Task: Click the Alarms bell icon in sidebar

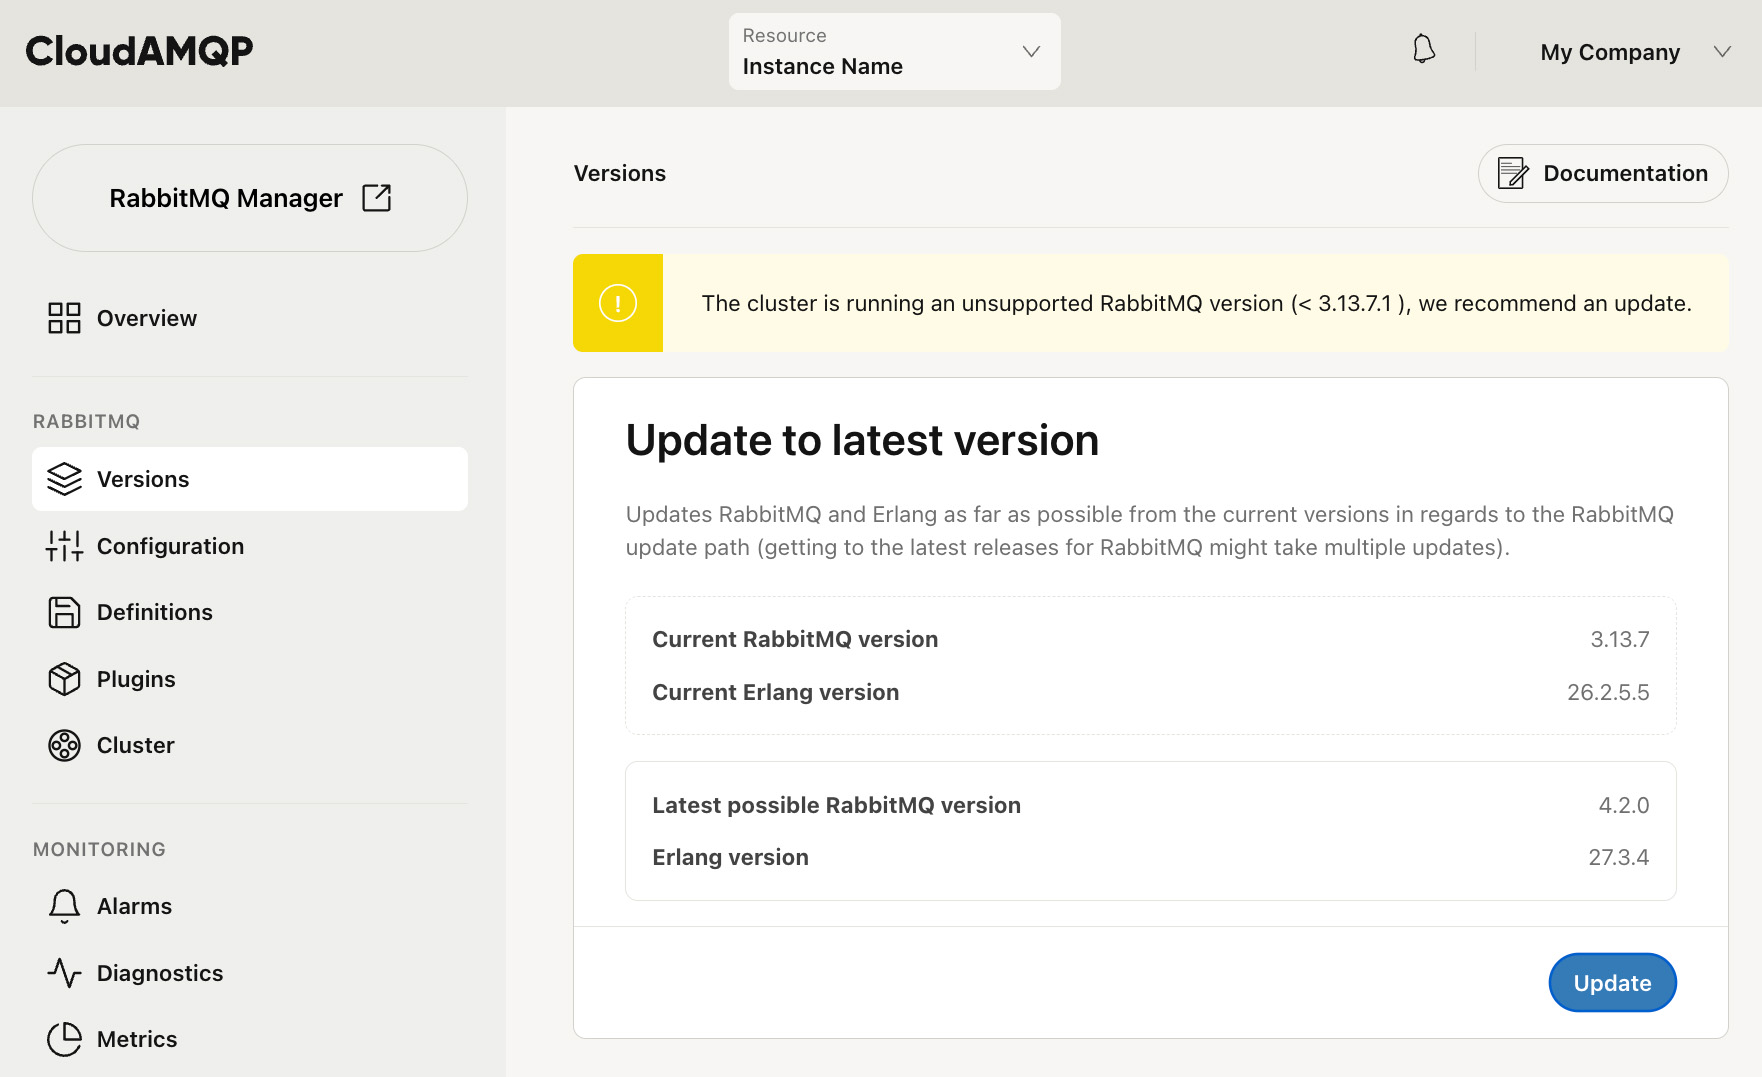Action: tap(64, 906)
